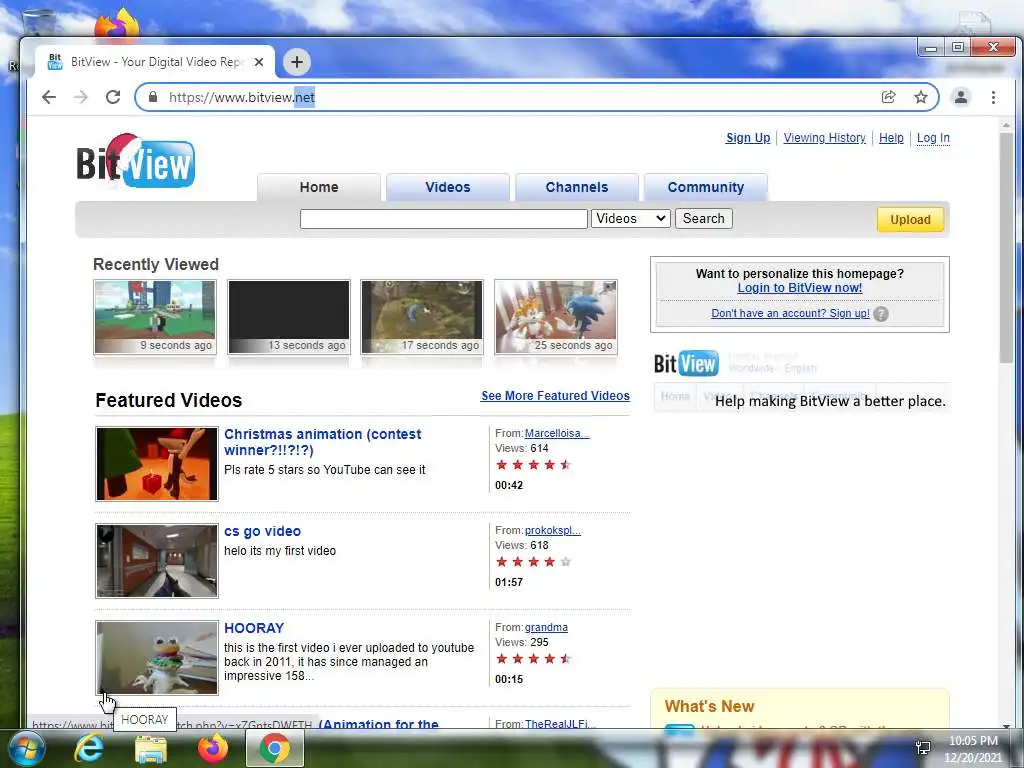Open the Videos search category dropdown
Screen dimensions: 1024x768
pyautogui.click(x=631, y=219)
